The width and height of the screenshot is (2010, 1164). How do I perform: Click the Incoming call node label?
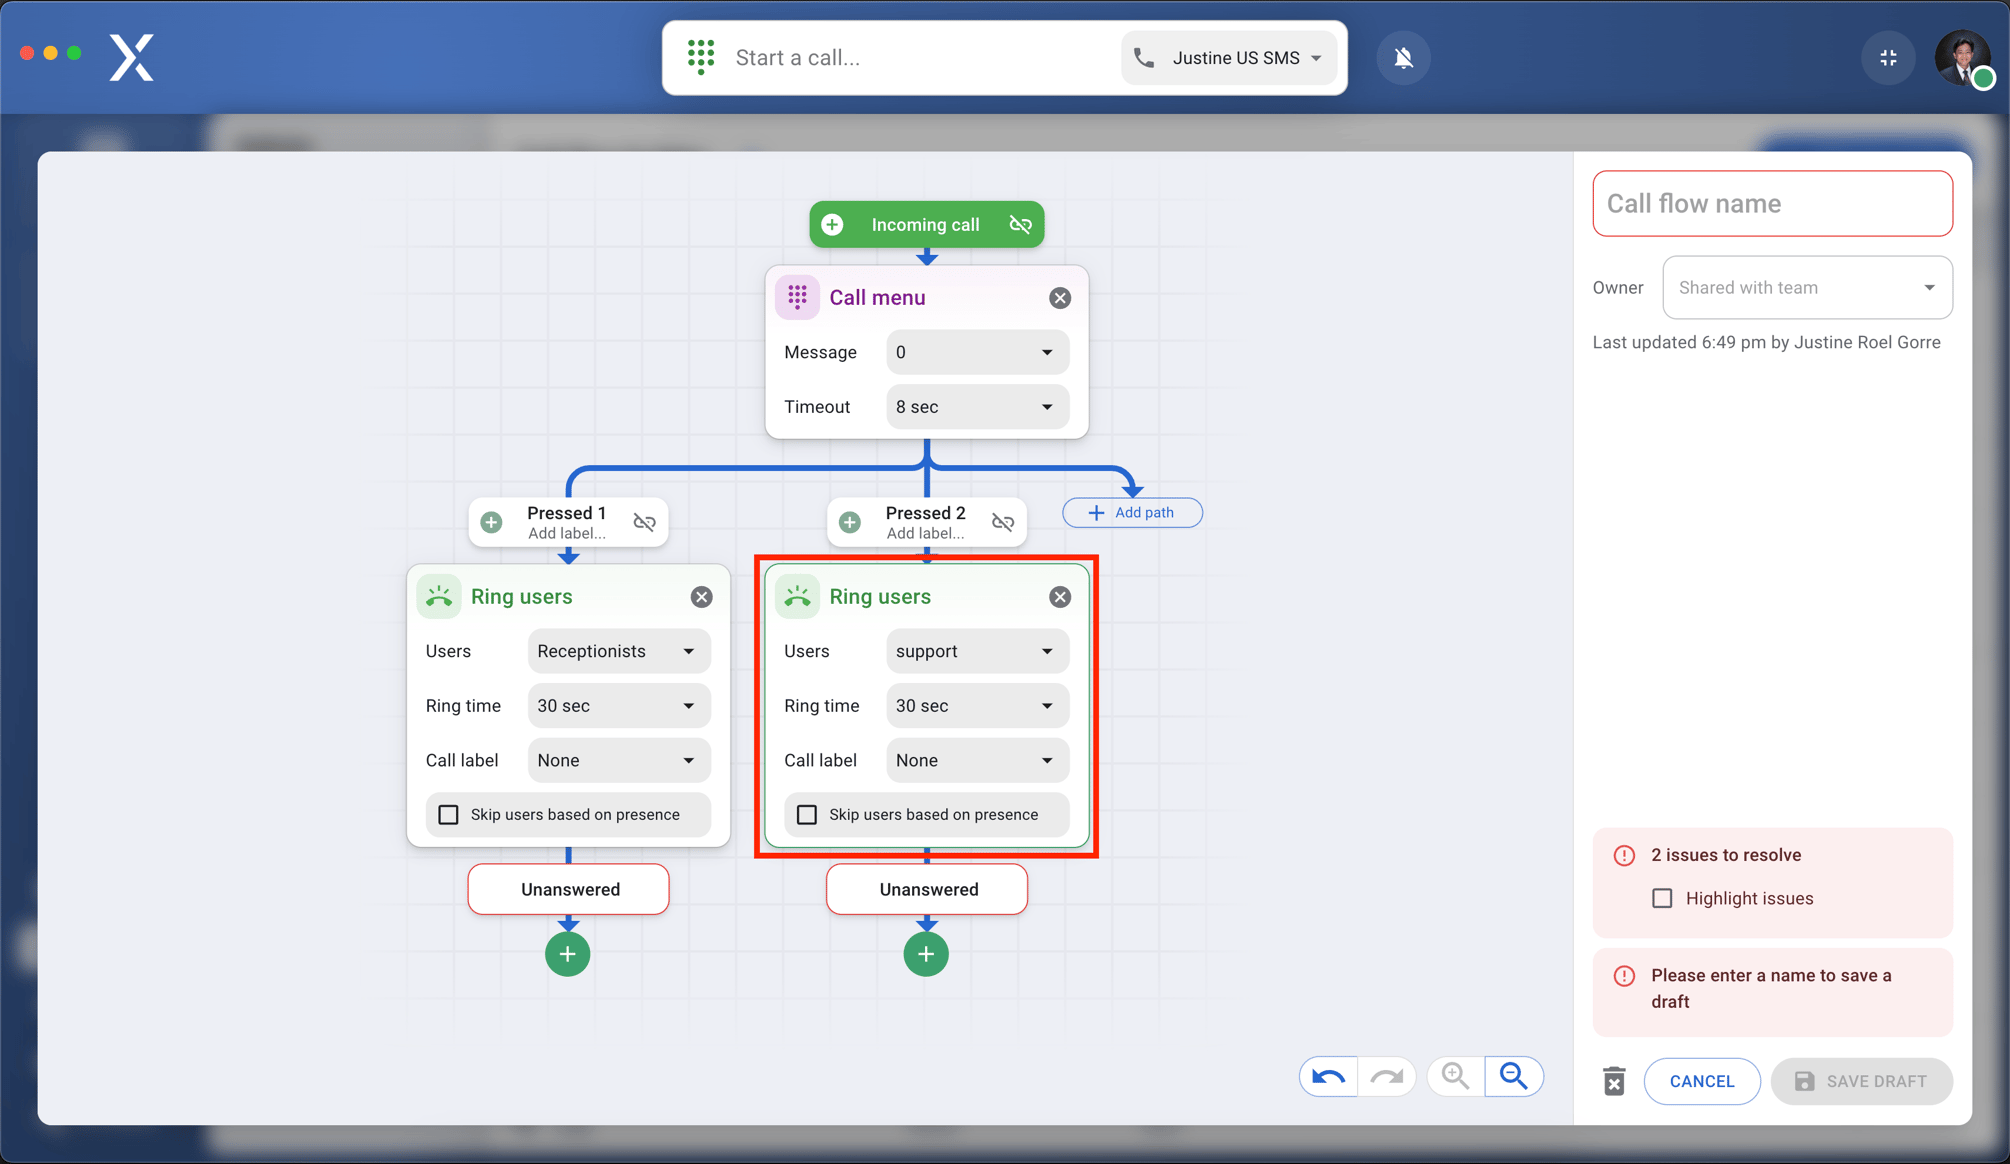click(x=925, y=225)
